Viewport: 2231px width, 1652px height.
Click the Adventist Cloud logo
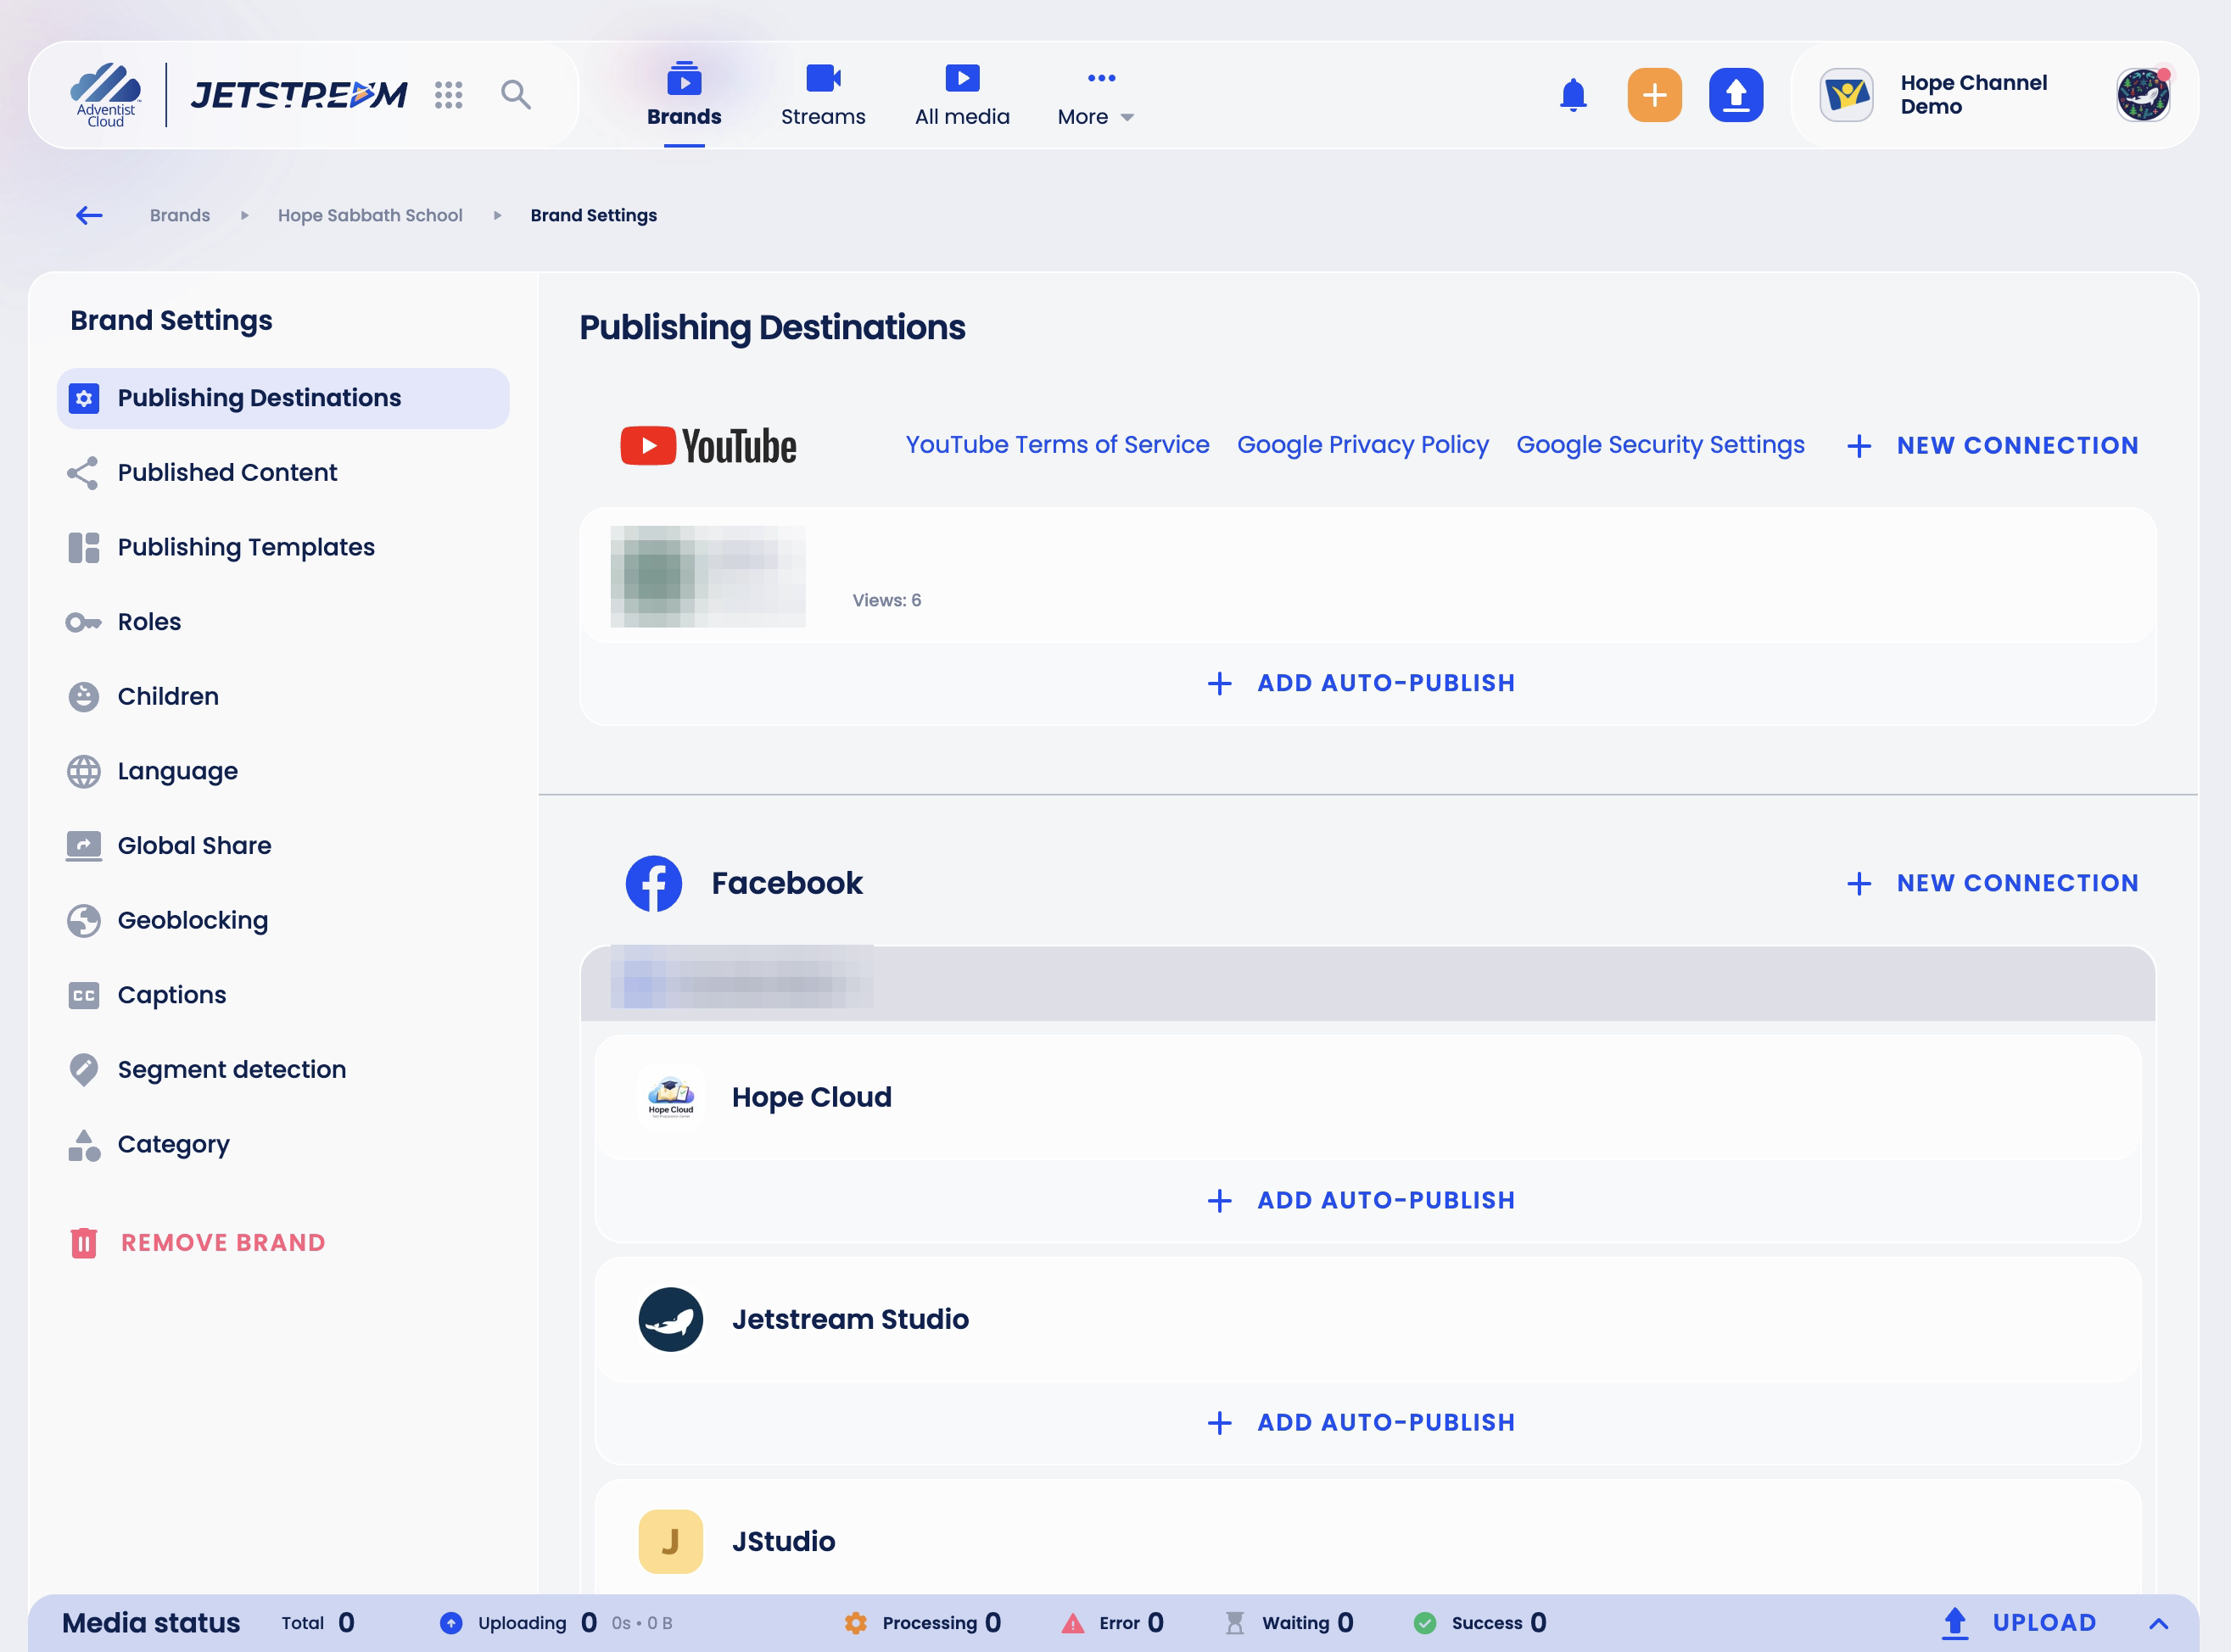coord(105,95)
